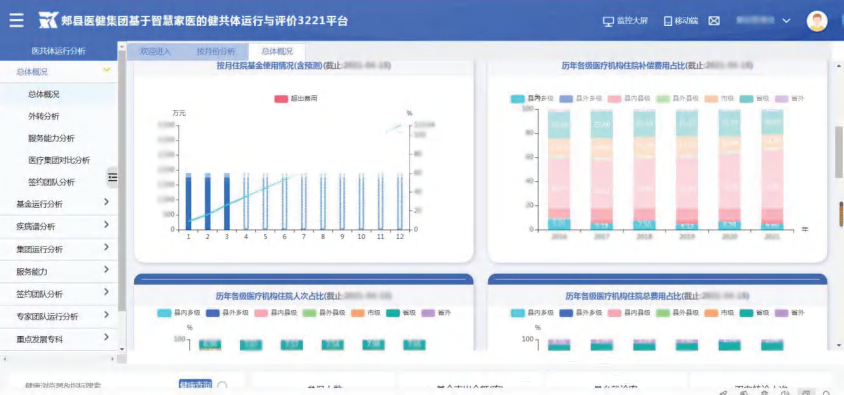Switch to the 欢迎进入 tab

click(x=155, y=52)
